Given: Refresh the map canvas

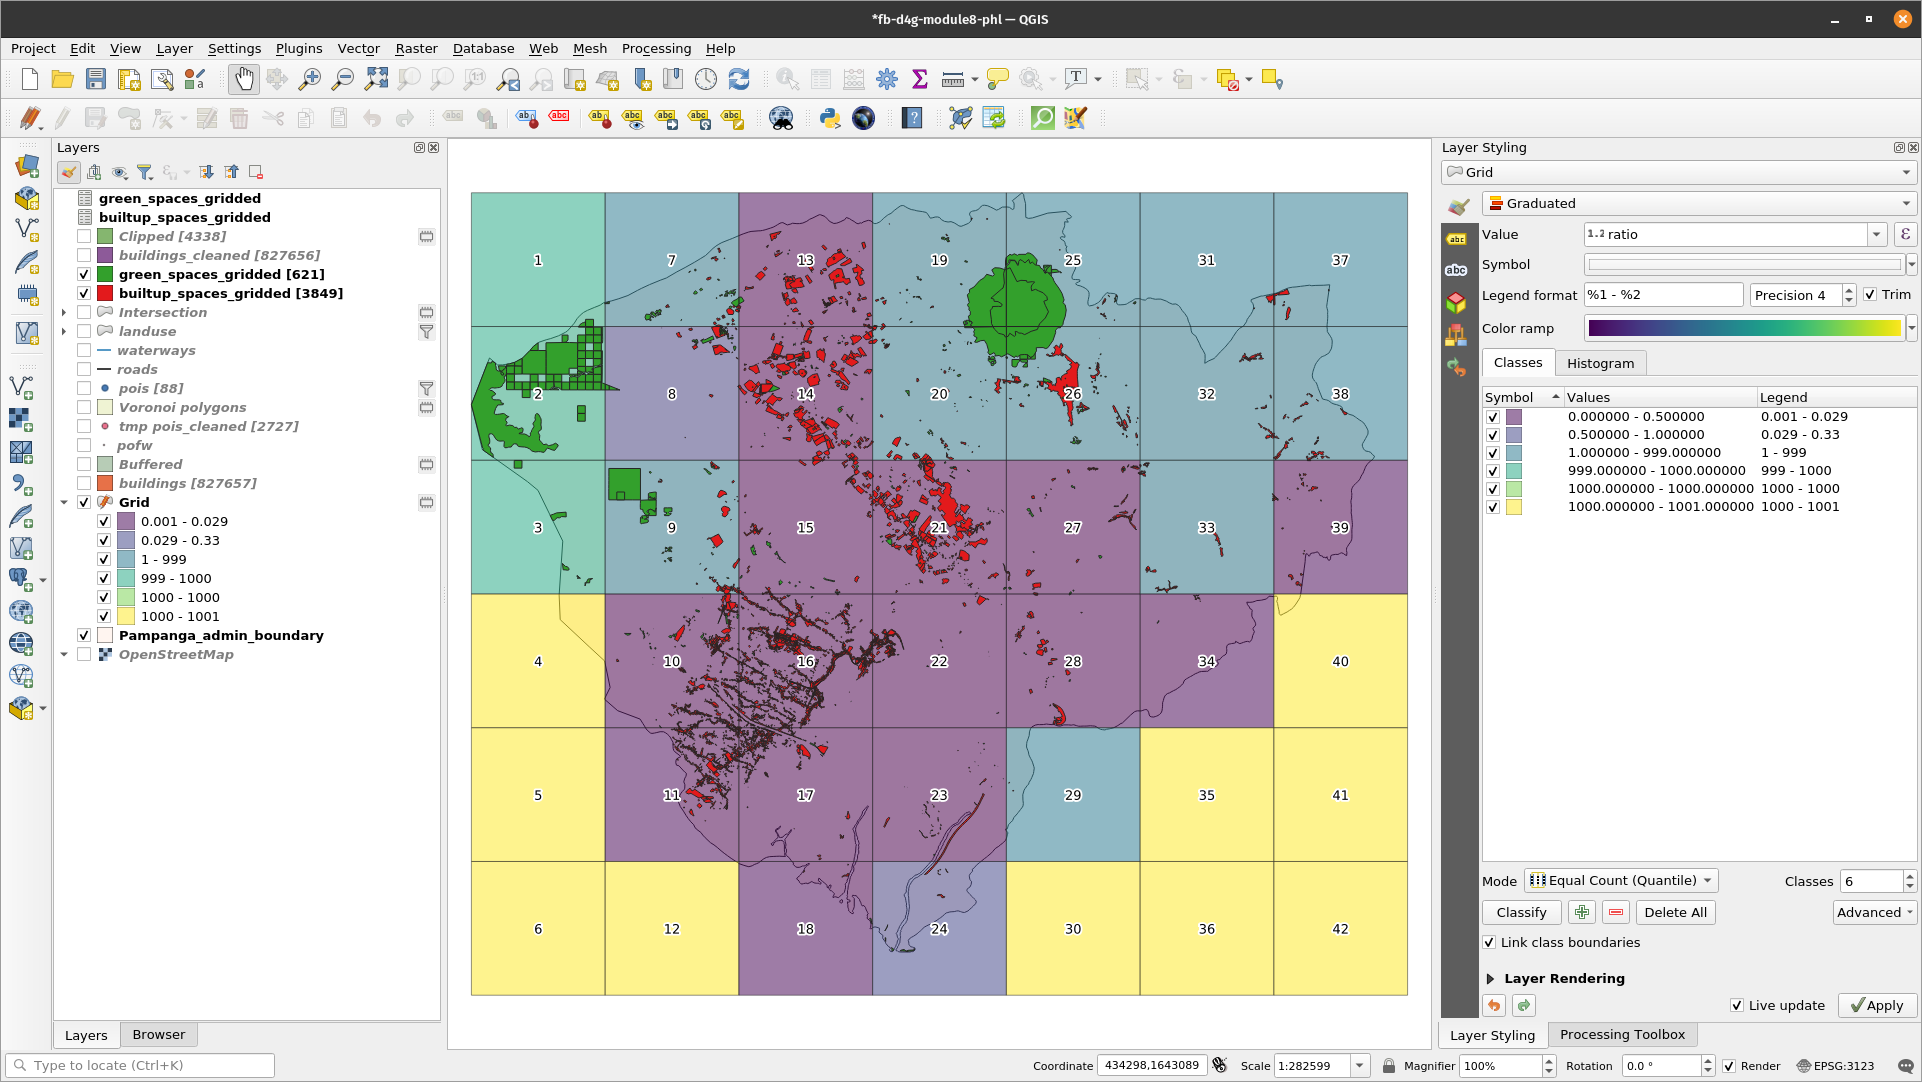Looking at the screenshot, I should click(738, 79).
